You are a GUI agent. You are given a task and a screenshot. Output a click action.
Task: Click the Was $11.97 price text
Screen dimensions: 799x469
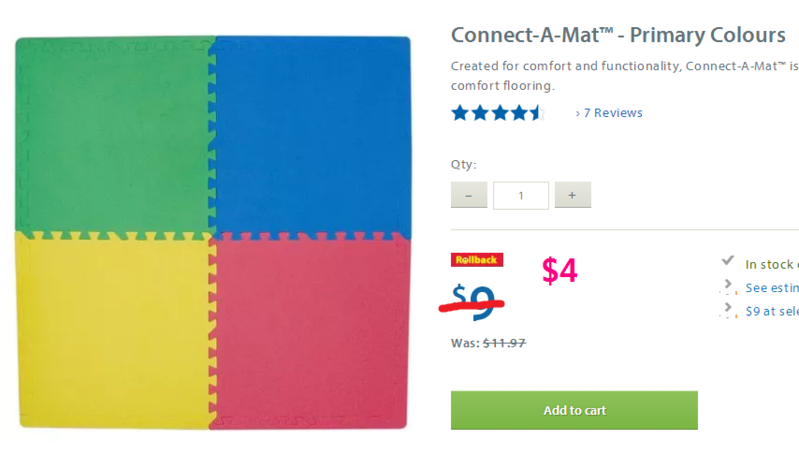point(489,343)
